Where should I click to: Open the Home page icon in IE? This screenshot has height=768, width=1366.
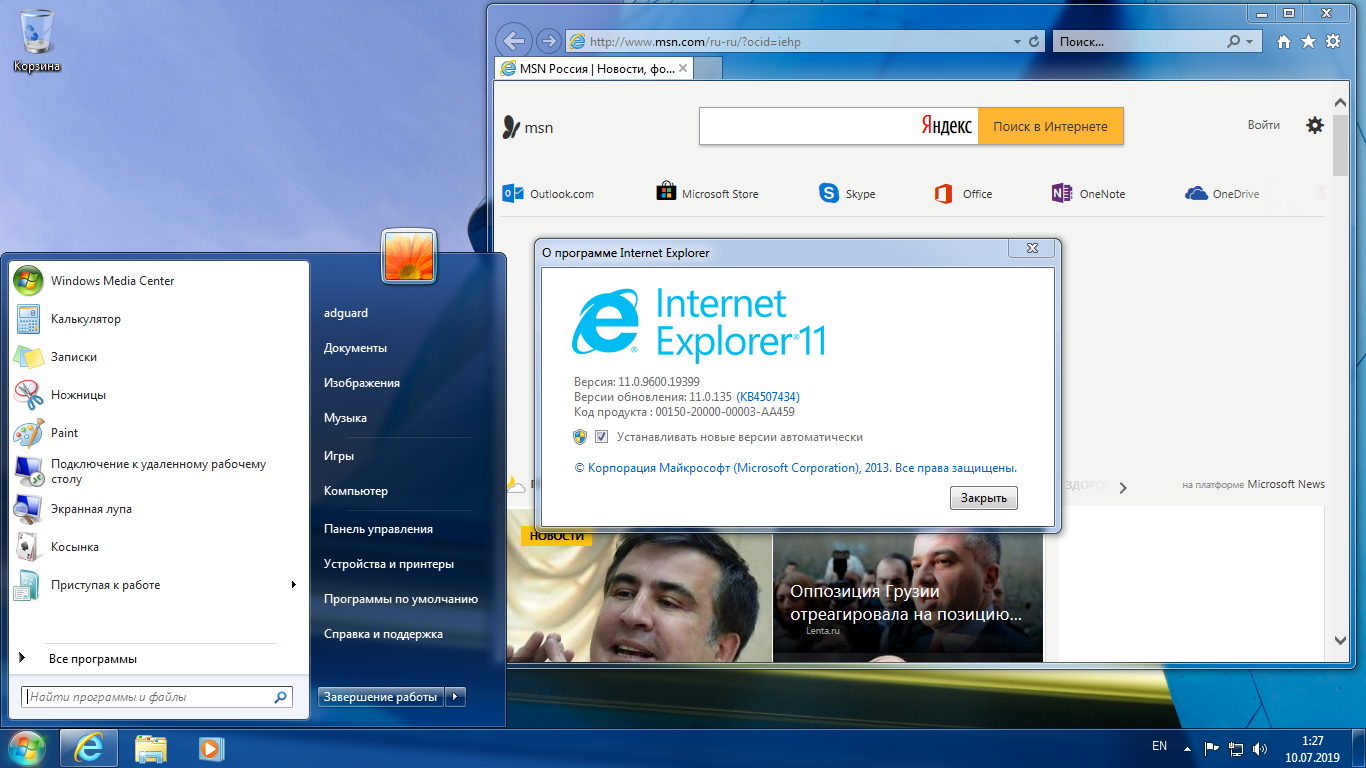pos(1284,42)
